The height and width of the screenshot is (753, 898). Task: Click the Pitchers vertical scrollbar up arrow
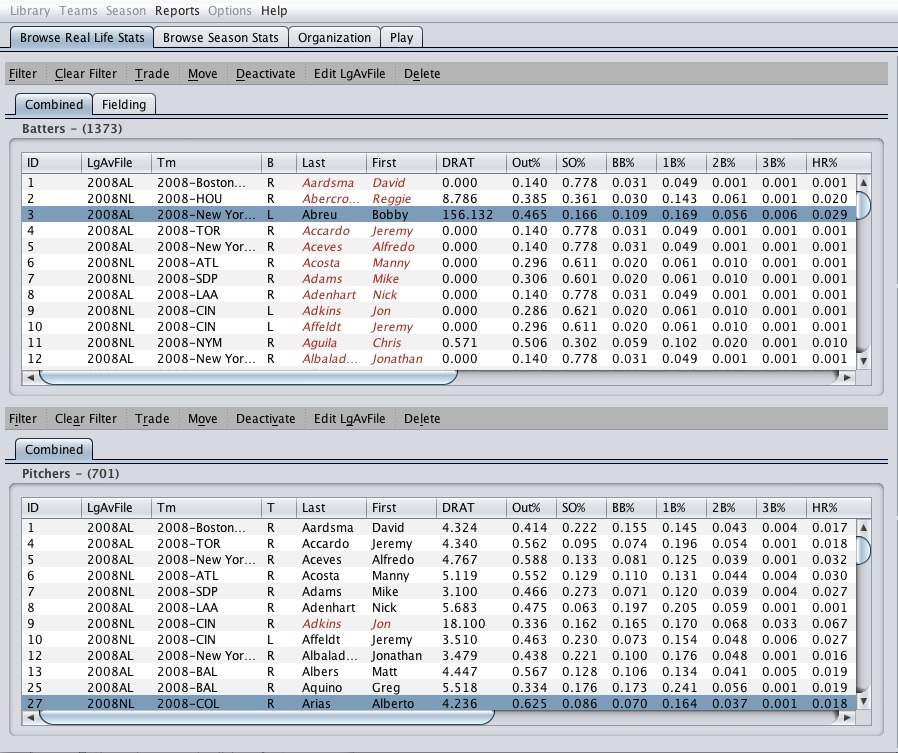[x=864, y=527]
